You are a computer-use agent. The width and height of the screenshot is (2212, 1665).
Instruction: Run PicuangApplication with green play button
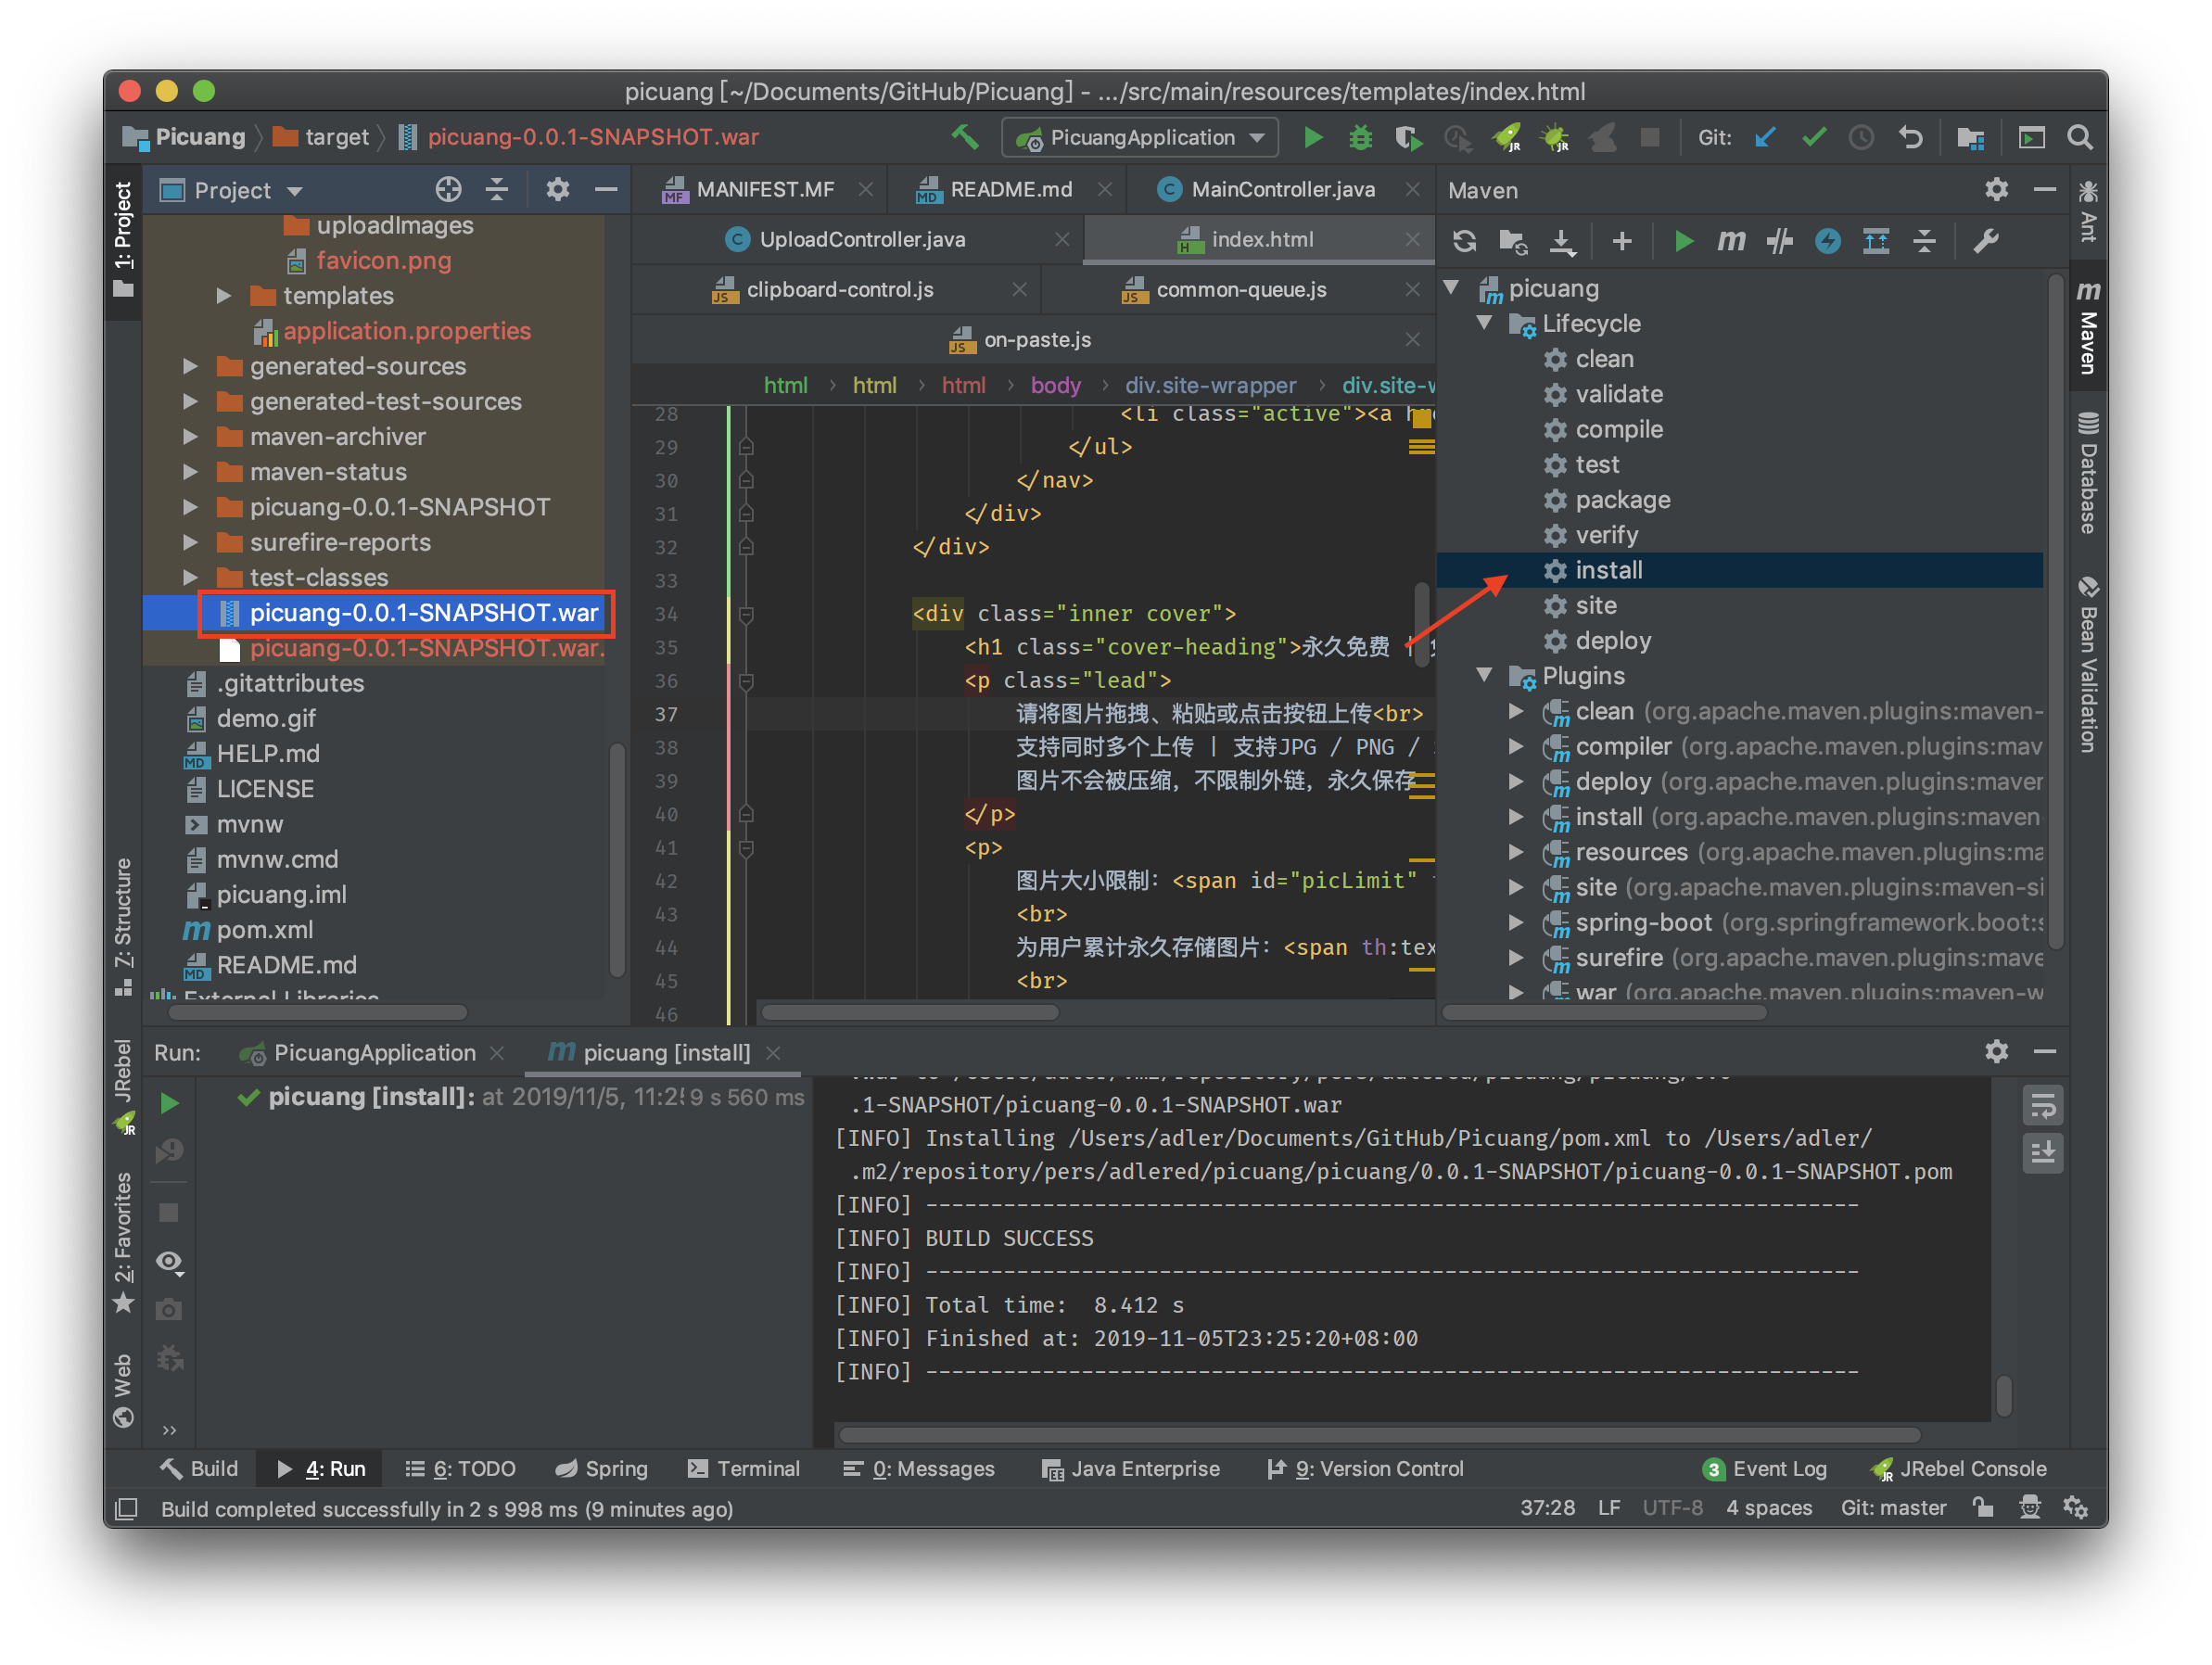(x=1313, y=137)
